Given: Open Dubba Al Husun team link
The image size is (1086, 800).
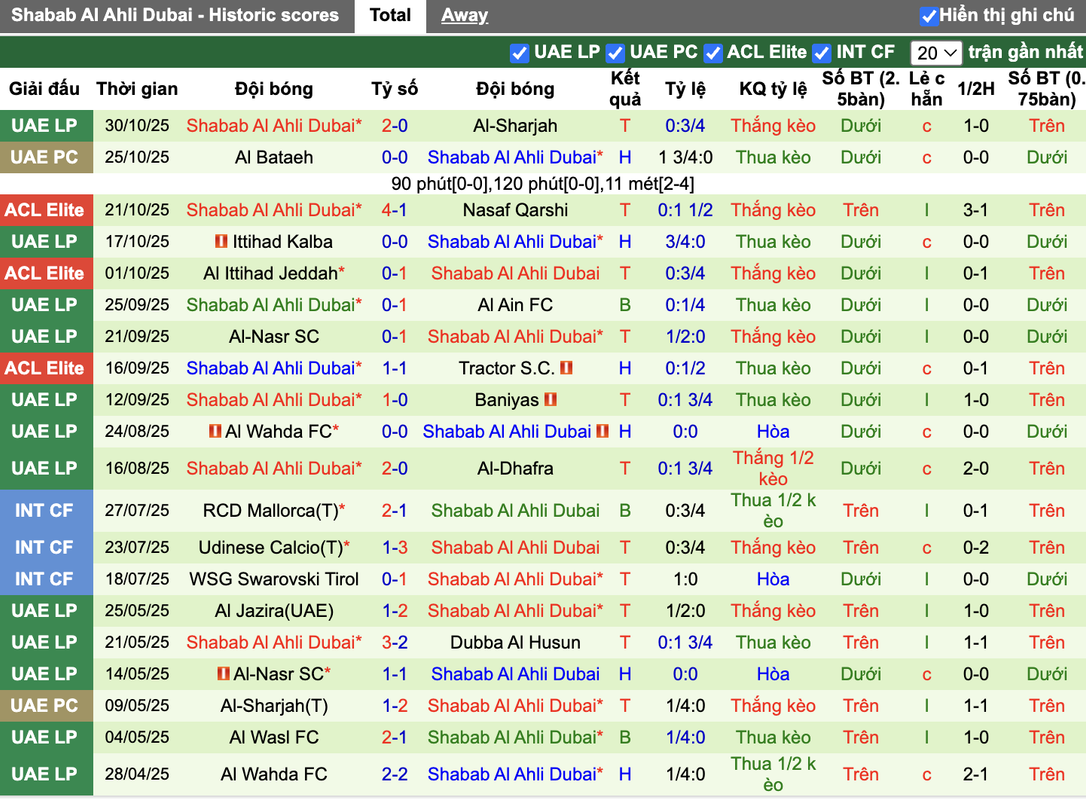Looking at the screenshot, I should coord(515,643).
